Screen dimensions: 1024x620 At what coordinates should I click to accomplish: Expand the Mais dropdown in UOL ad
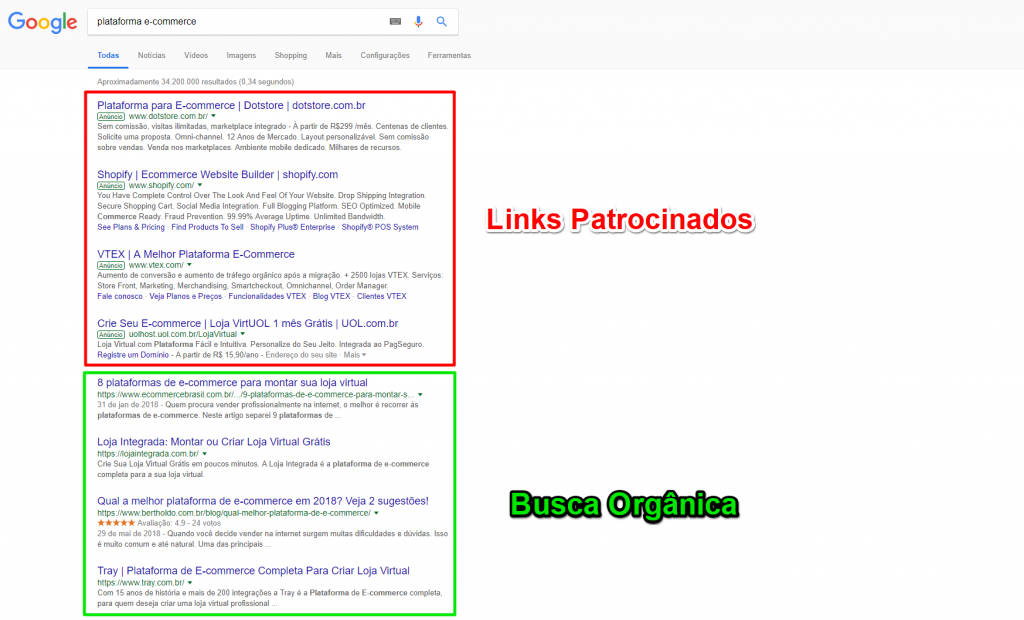355,355
